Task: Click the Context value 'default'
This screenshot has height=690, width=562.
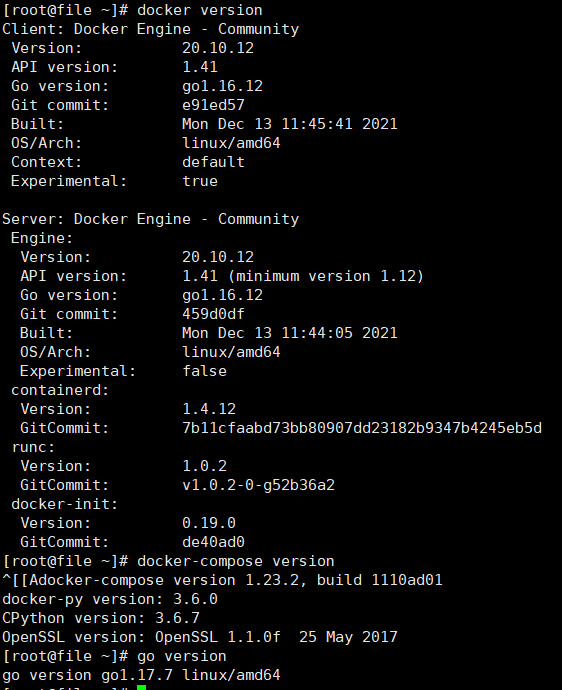Action: 213,162
